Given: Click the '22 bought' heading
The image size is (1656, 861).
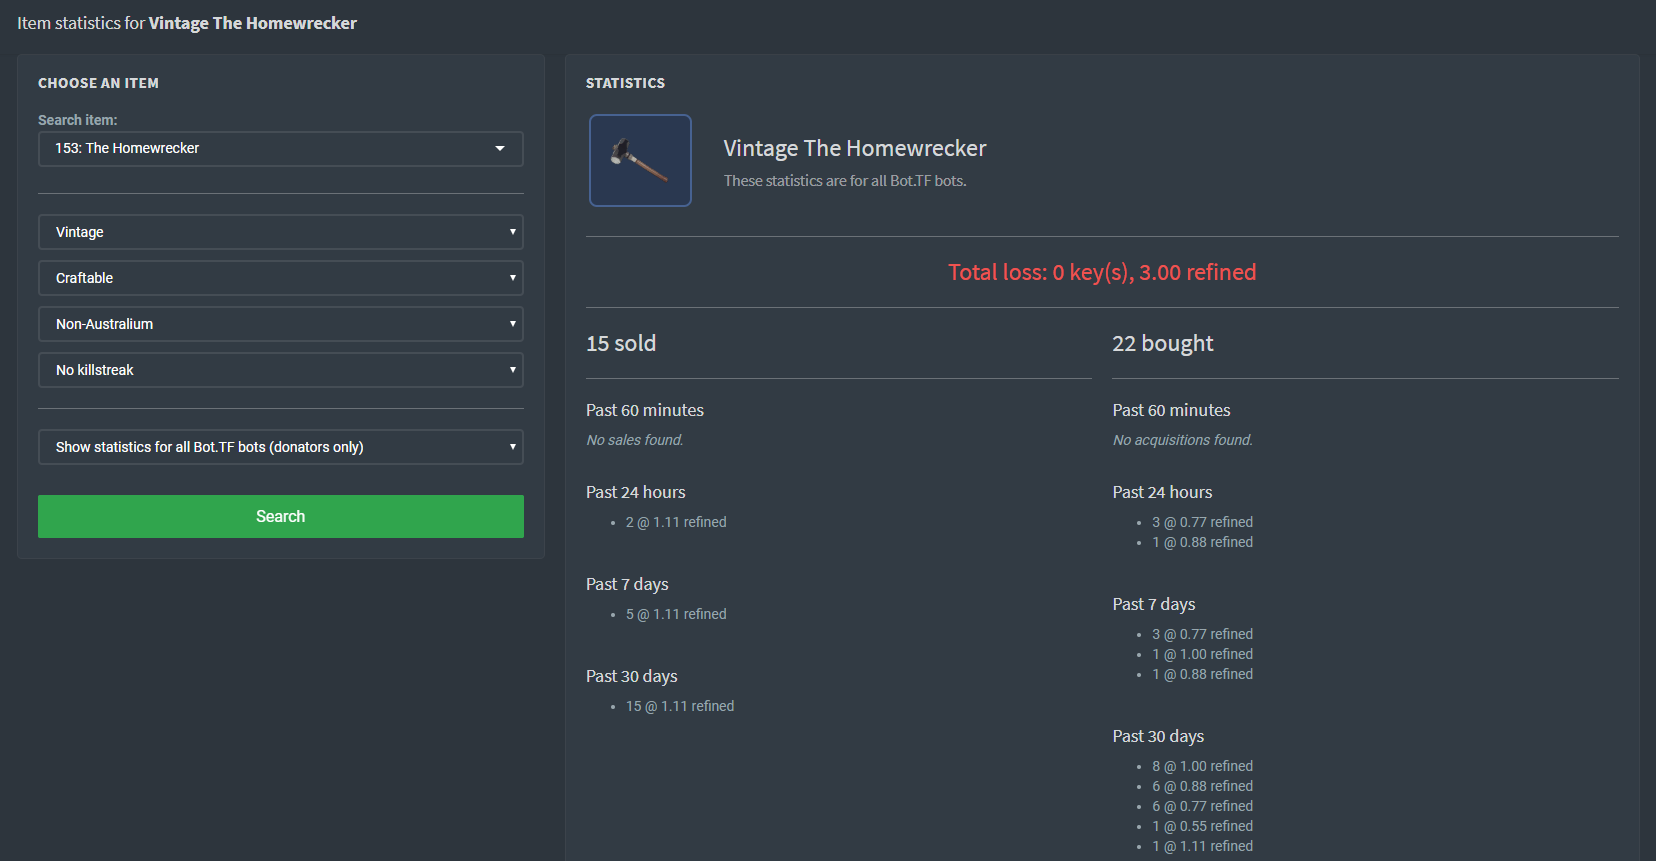Looking at the screenshot, I should click(x=1163, y=344).
